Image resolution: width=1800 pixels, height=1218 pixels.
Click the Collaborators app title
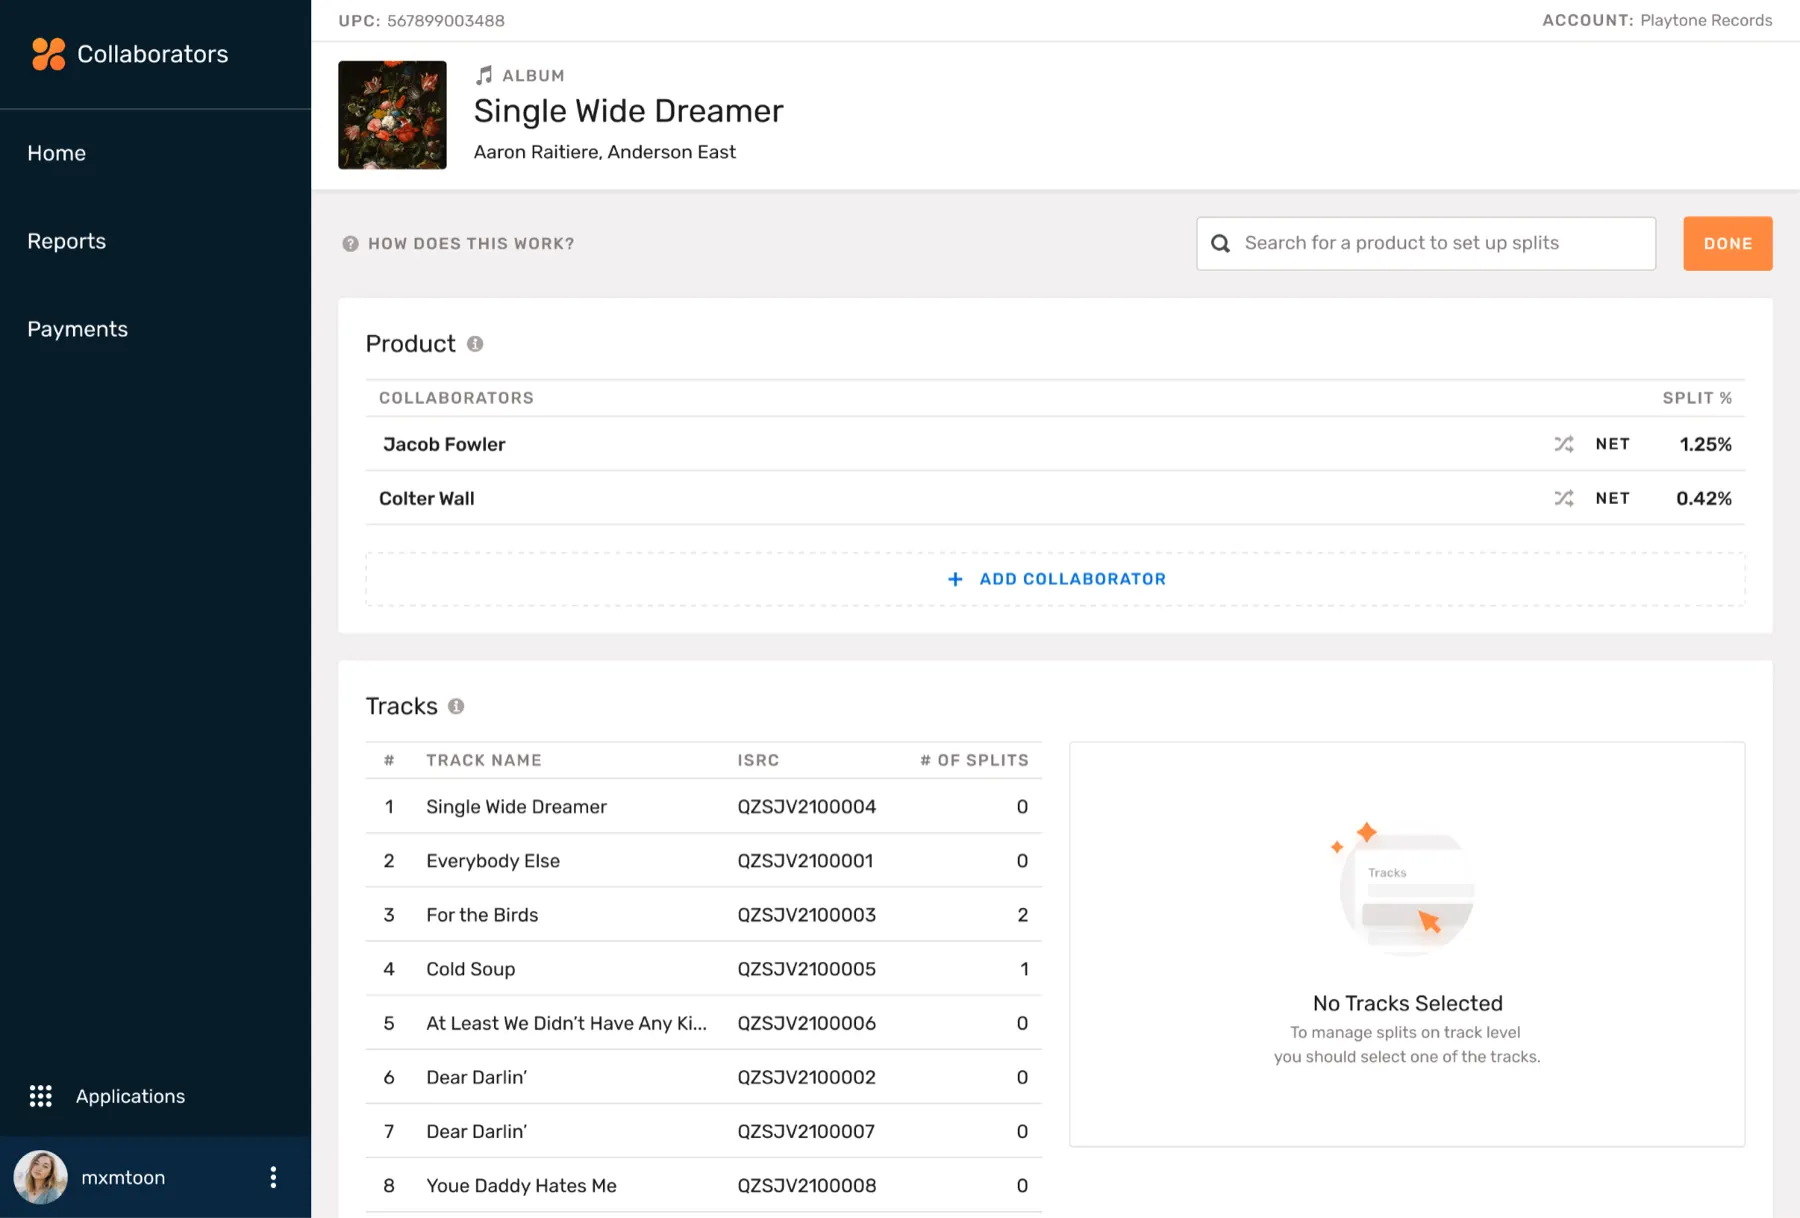[153, 54]
